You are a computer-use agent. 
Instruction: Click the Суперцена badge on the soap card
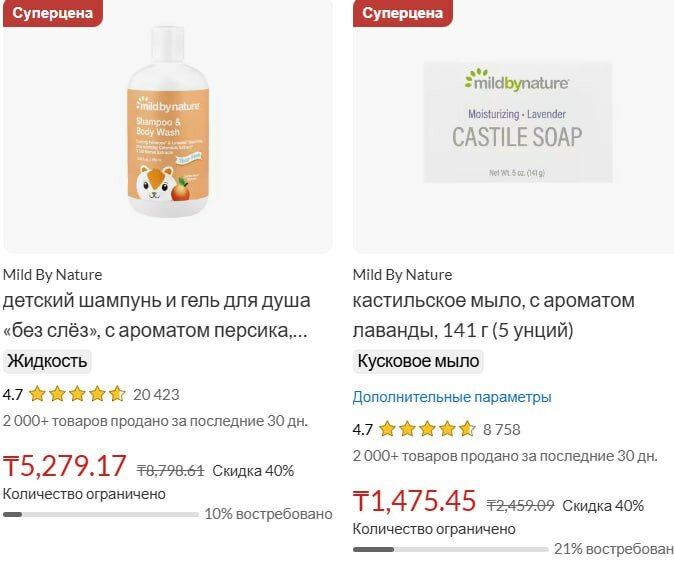[x=402, y=13]
